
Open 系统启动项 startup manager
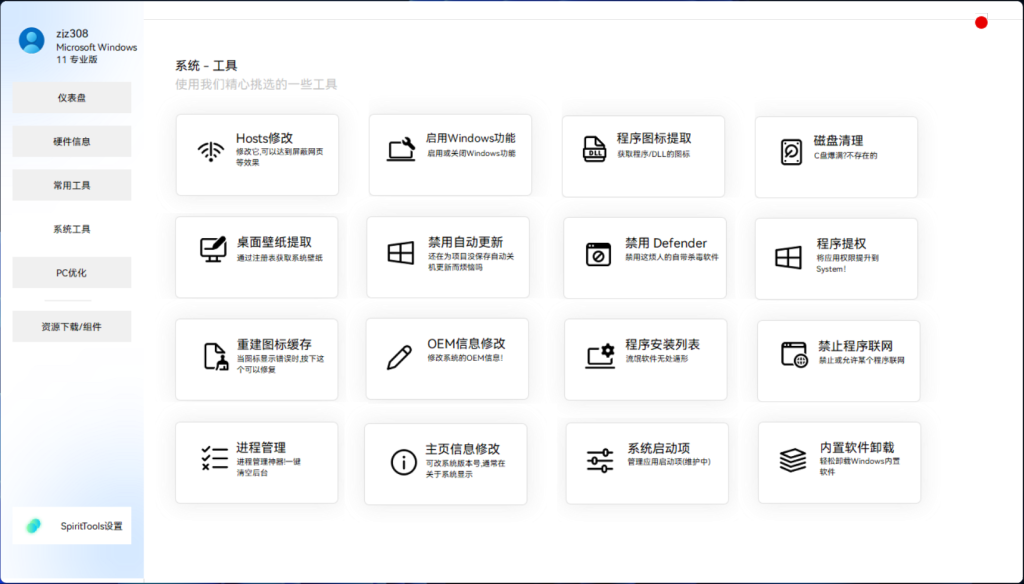[x=645, y=463]
